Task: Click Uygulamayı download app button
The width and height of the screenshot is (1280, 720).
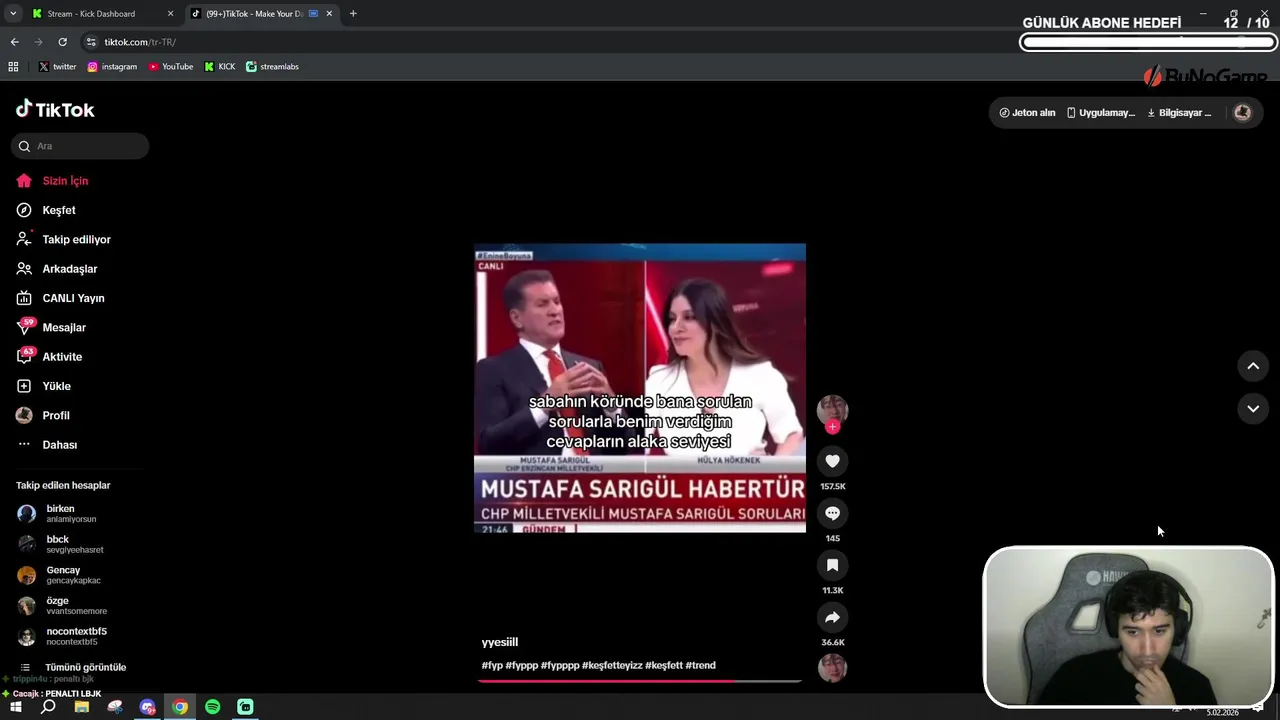Action: coord(1100,113)
